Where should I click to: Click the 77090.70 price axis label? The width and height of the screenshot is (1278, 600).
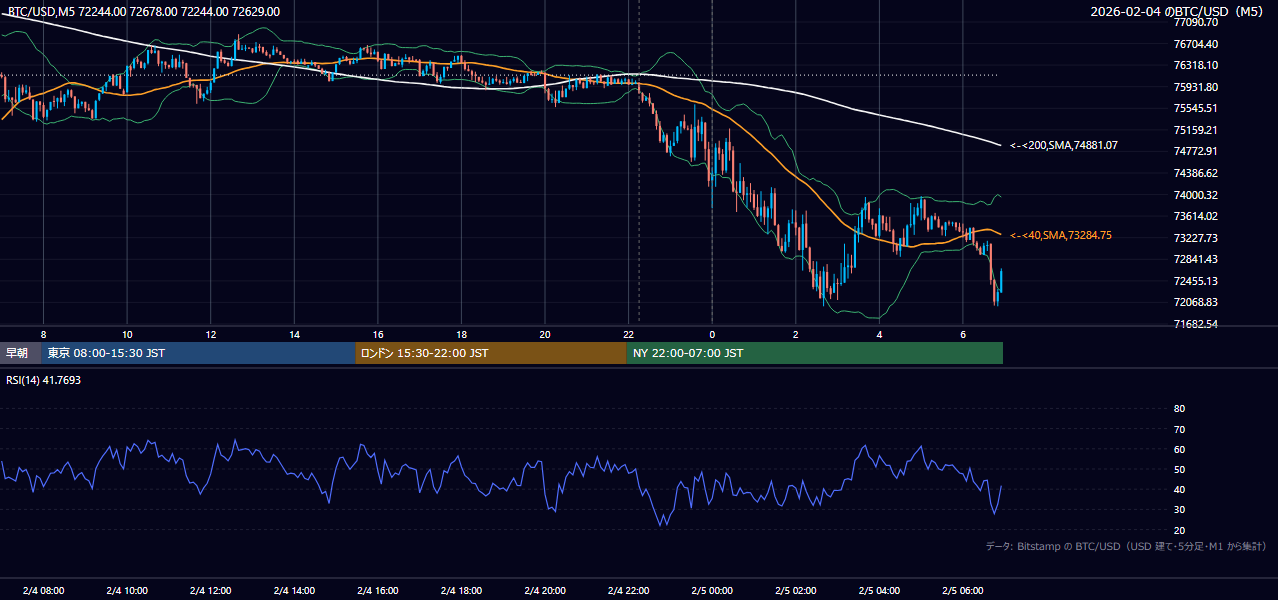coord(1196,22)
